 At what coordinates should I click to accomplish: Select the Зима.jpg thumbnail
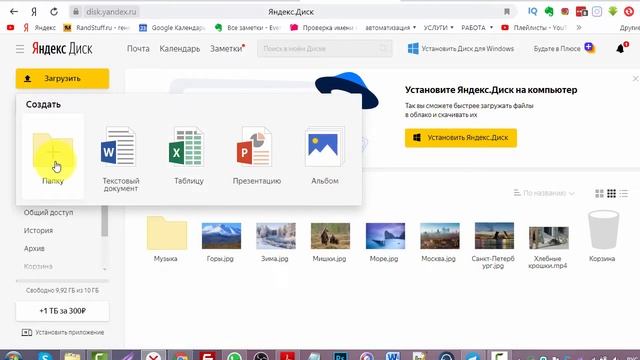click(276, 236)
